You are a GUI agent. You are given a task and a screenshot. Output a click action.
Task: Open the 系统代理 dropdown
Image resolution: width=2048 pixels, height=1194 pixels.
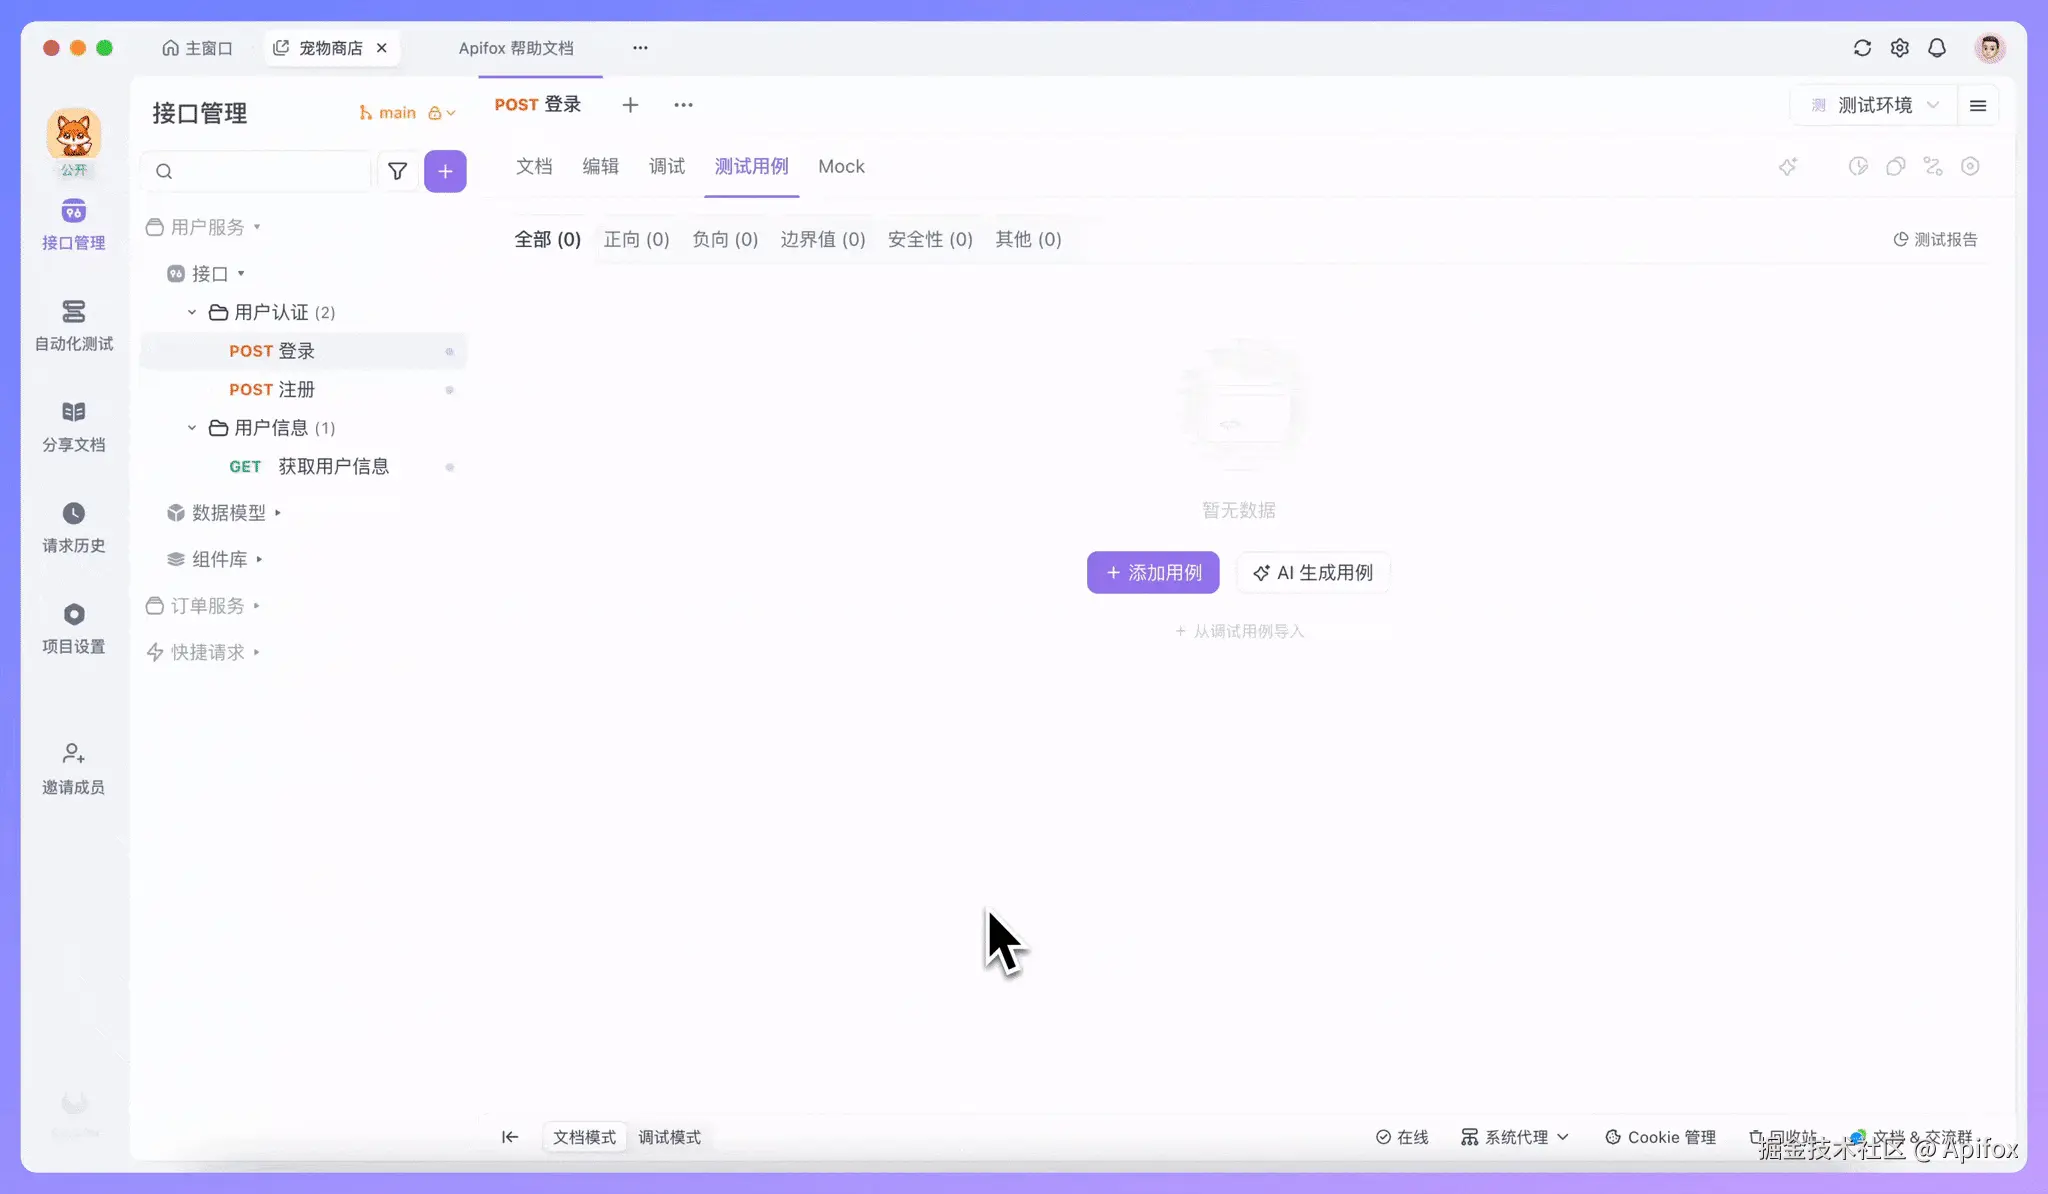[x=1515, y=1137]
